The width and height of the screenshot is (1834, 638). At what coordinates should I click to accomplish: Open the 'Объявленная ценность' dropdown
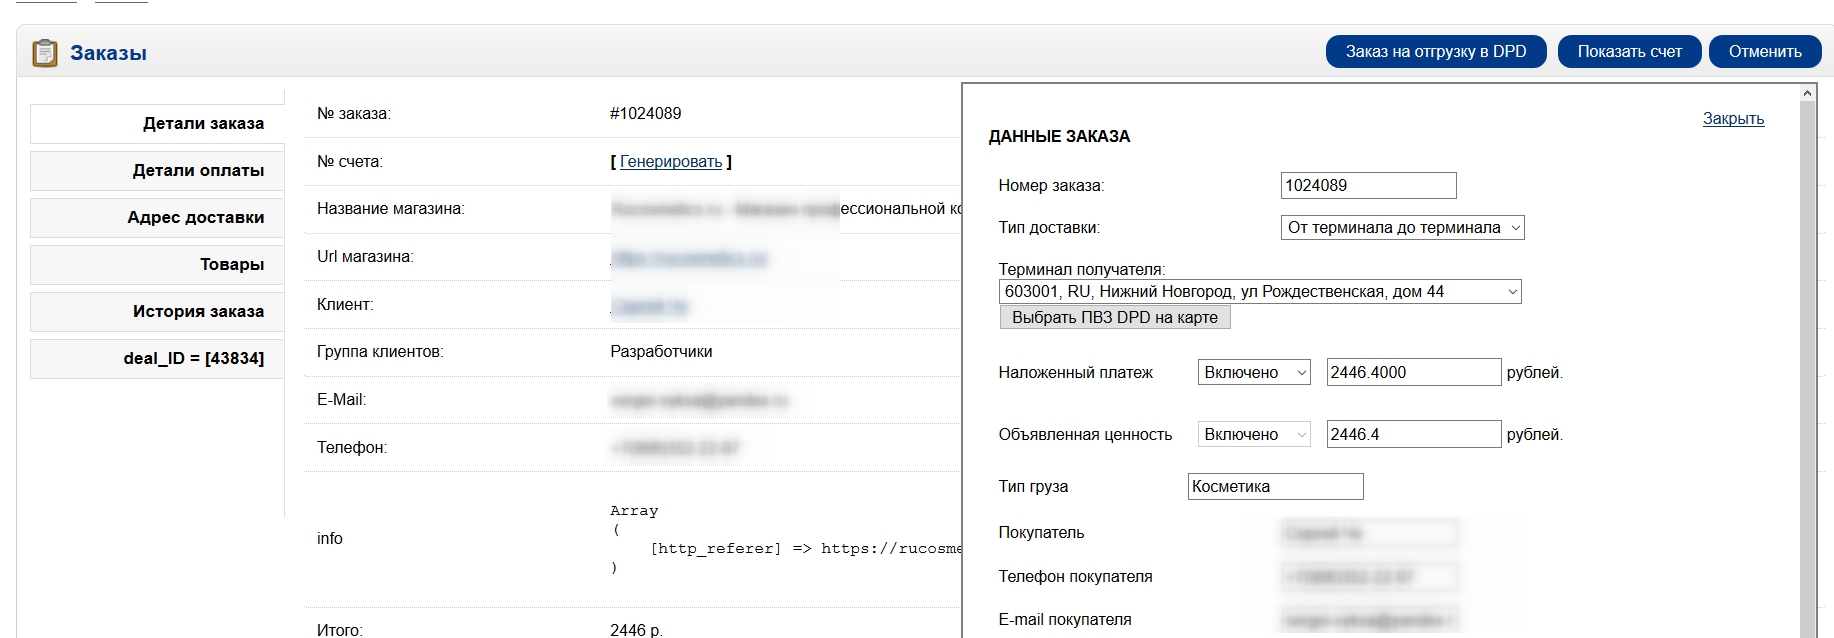[1253, 435]
